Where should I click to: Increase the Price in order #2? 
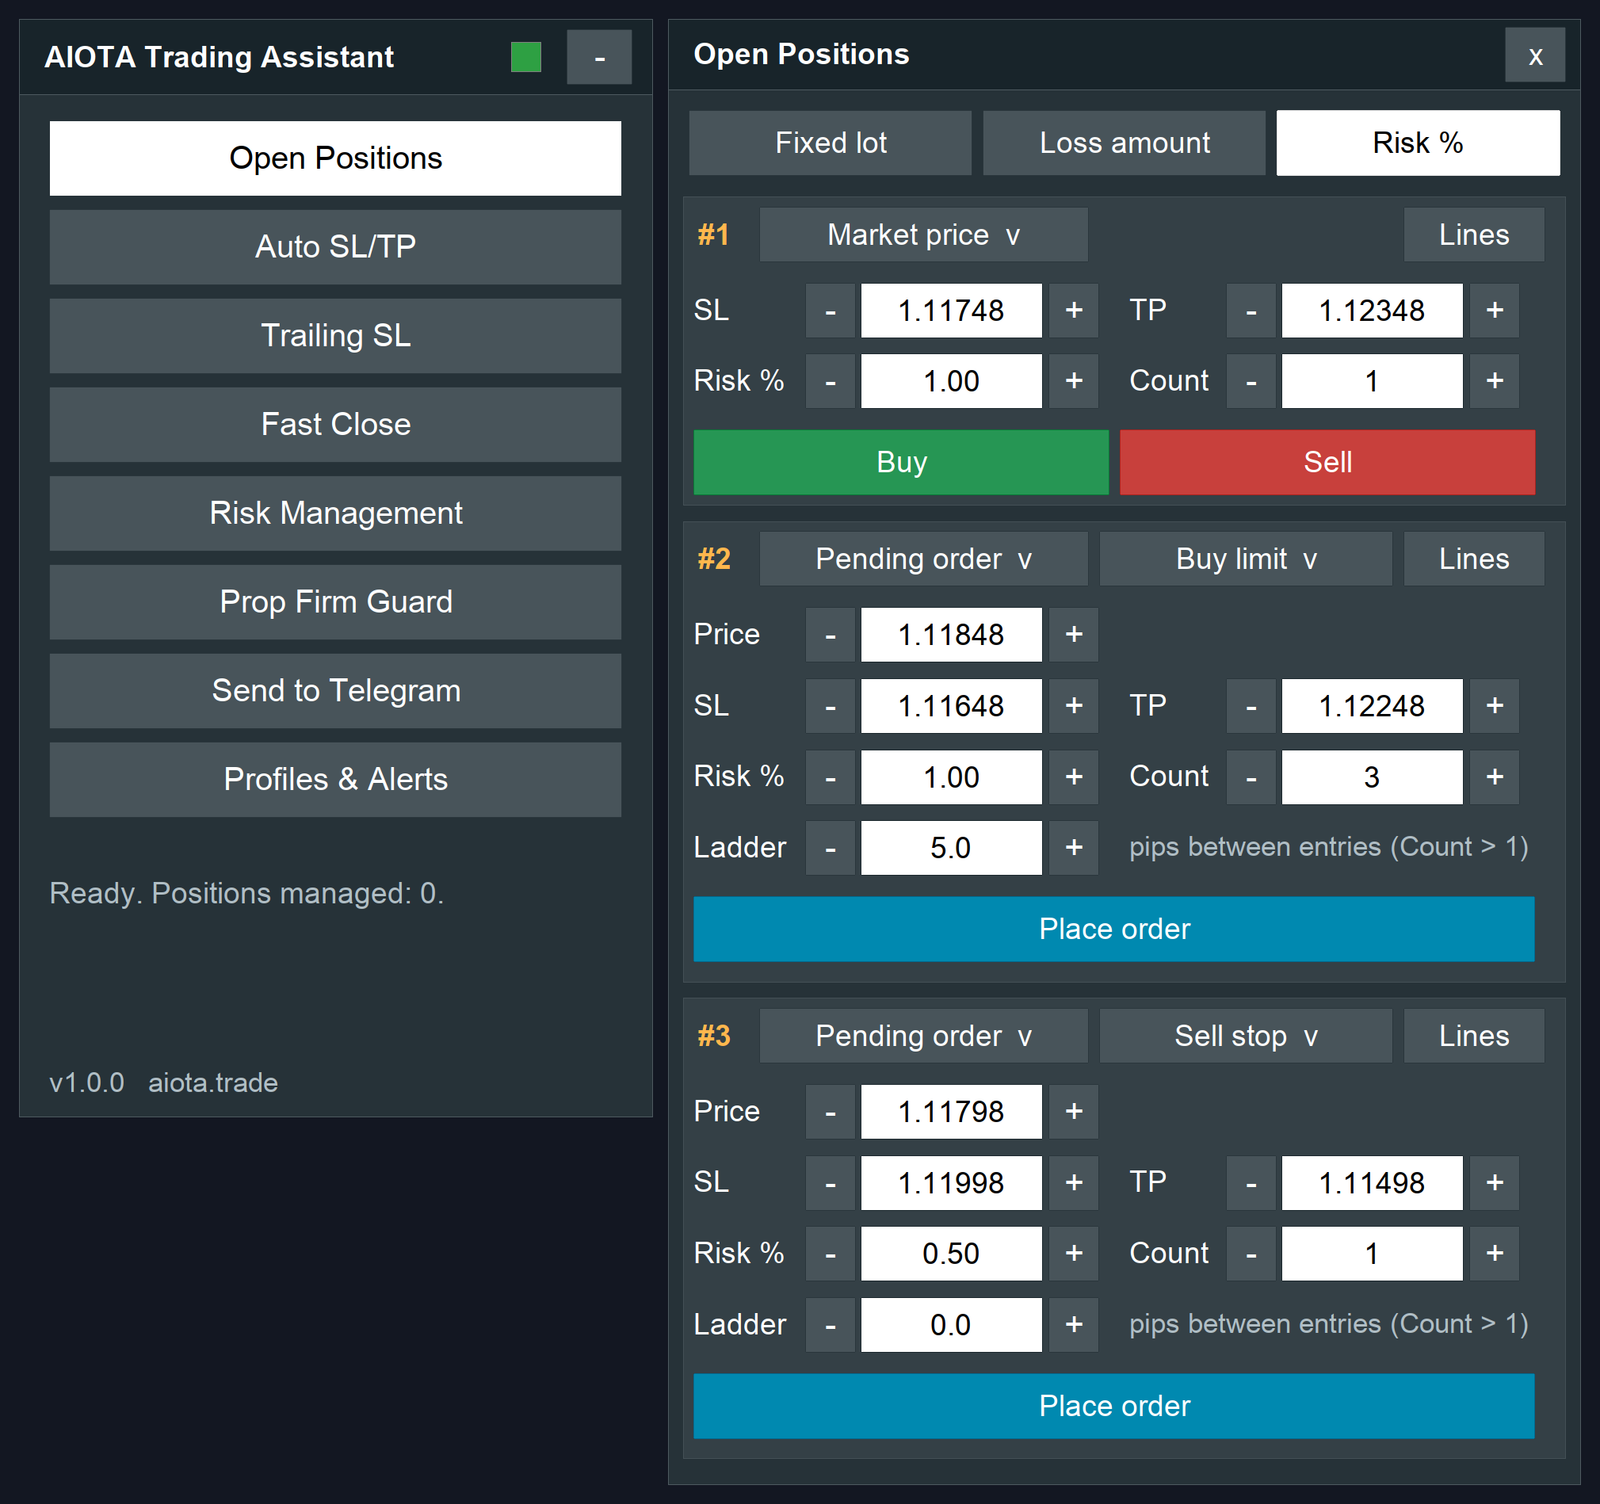(1074, 635)
